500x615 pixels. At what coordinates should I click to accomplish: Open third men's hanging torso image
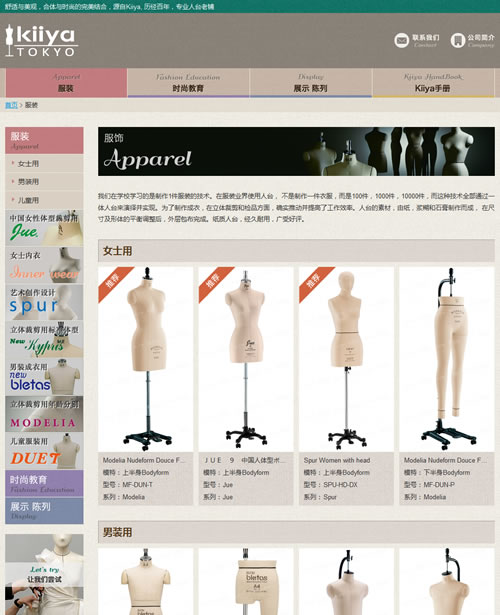coord(346,582)
